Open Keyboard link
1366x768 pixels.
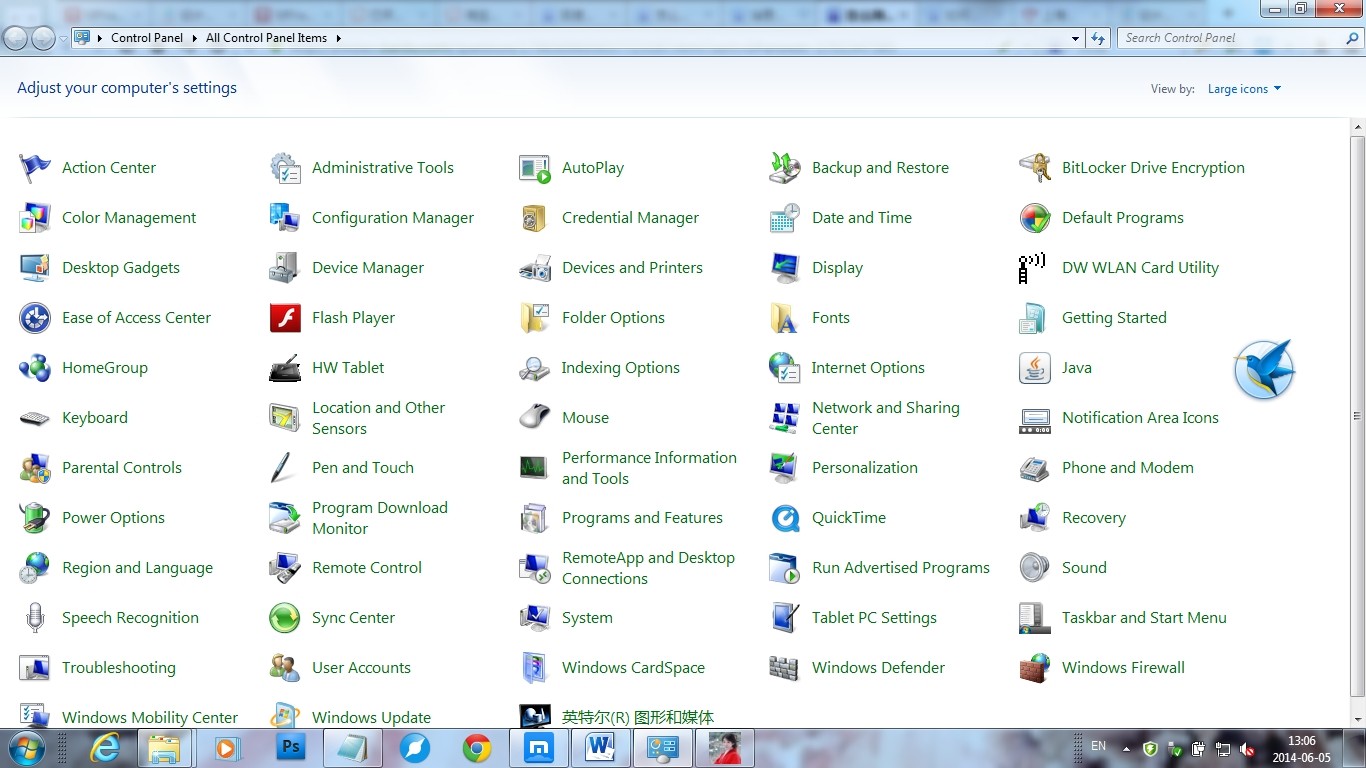[x=95, y=418]
